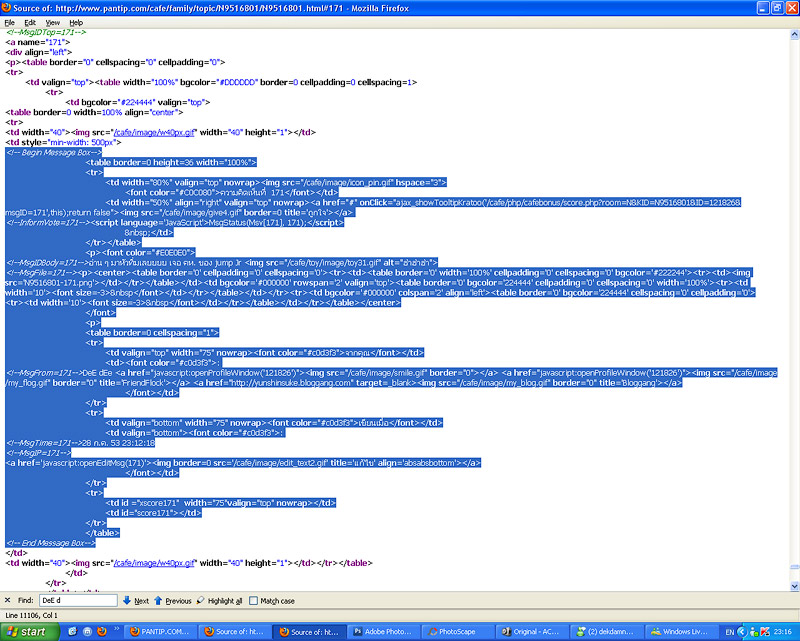Image resolution: width=800 pixels, height=641 pixels.
Task: Click the PhotoScape icon on its taskbar button
Action: (433, 632)
